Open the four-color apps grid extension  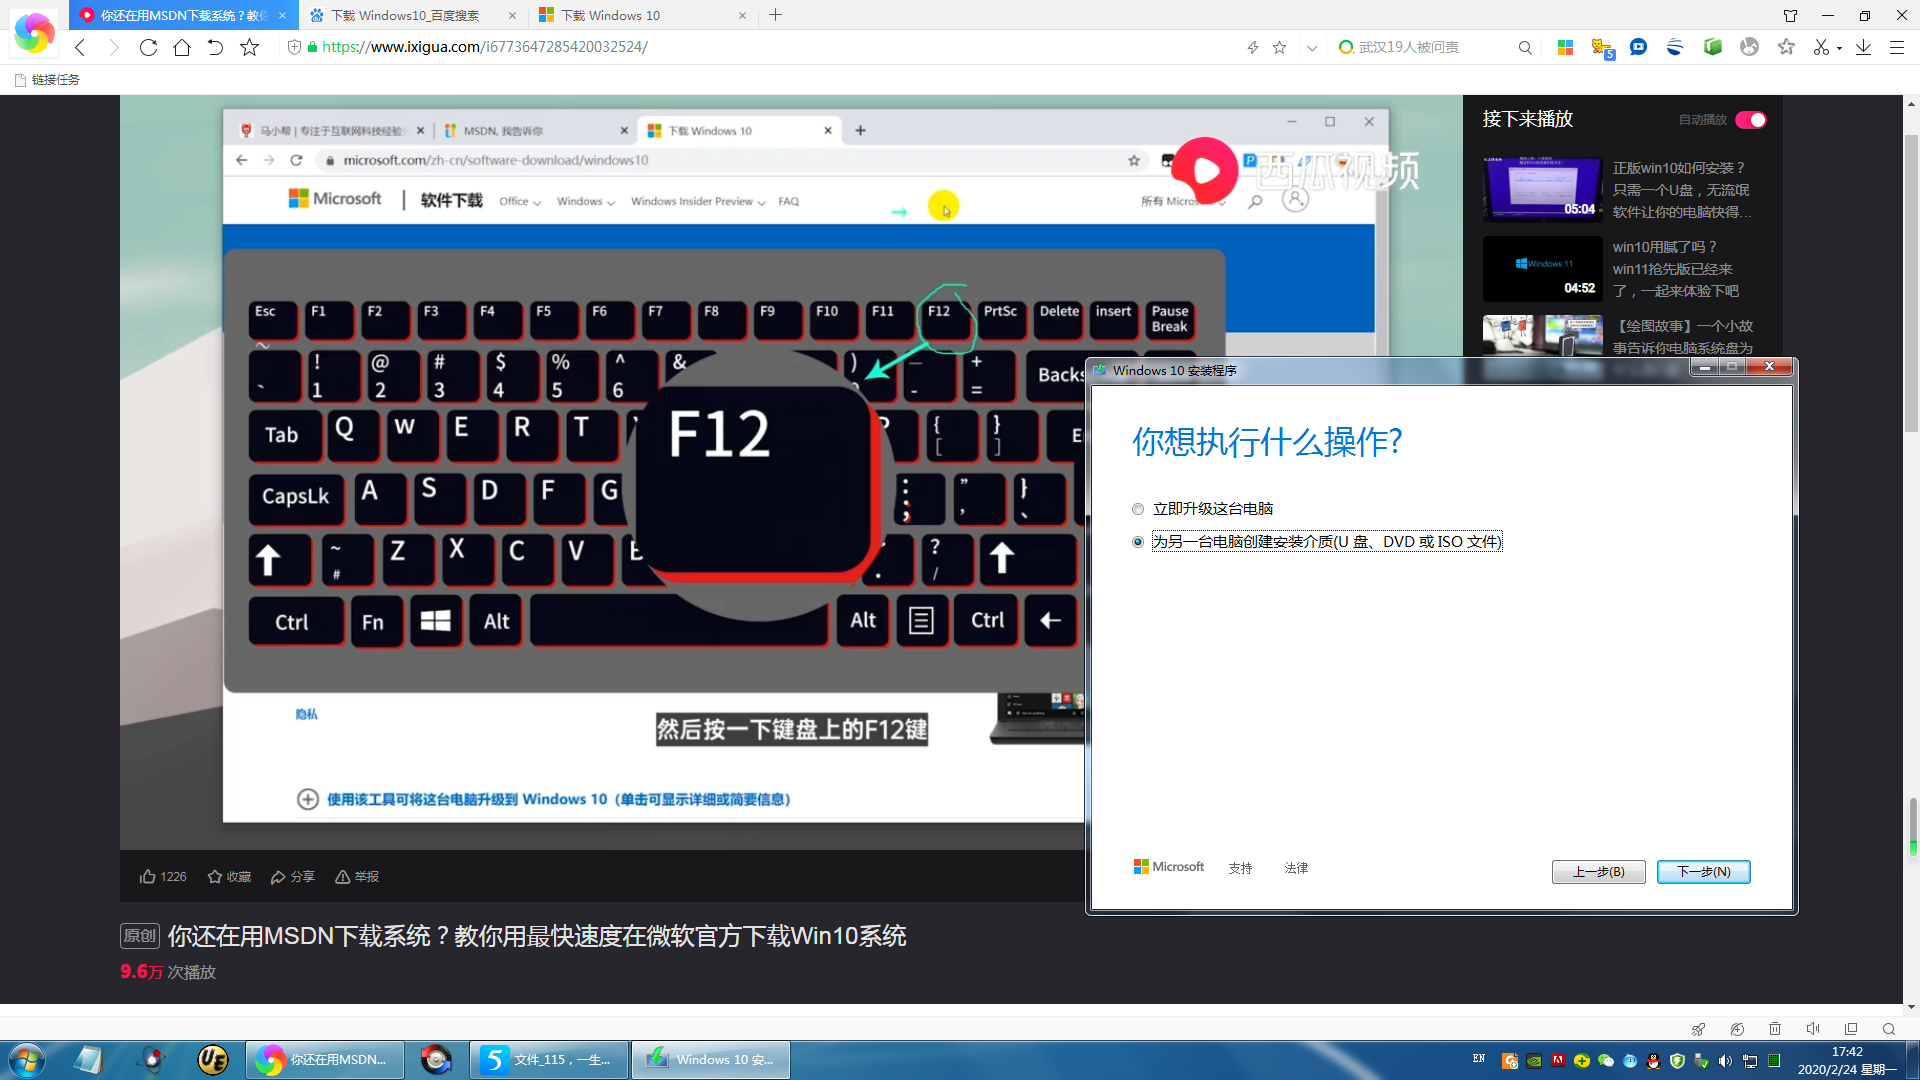(1565, 47)
